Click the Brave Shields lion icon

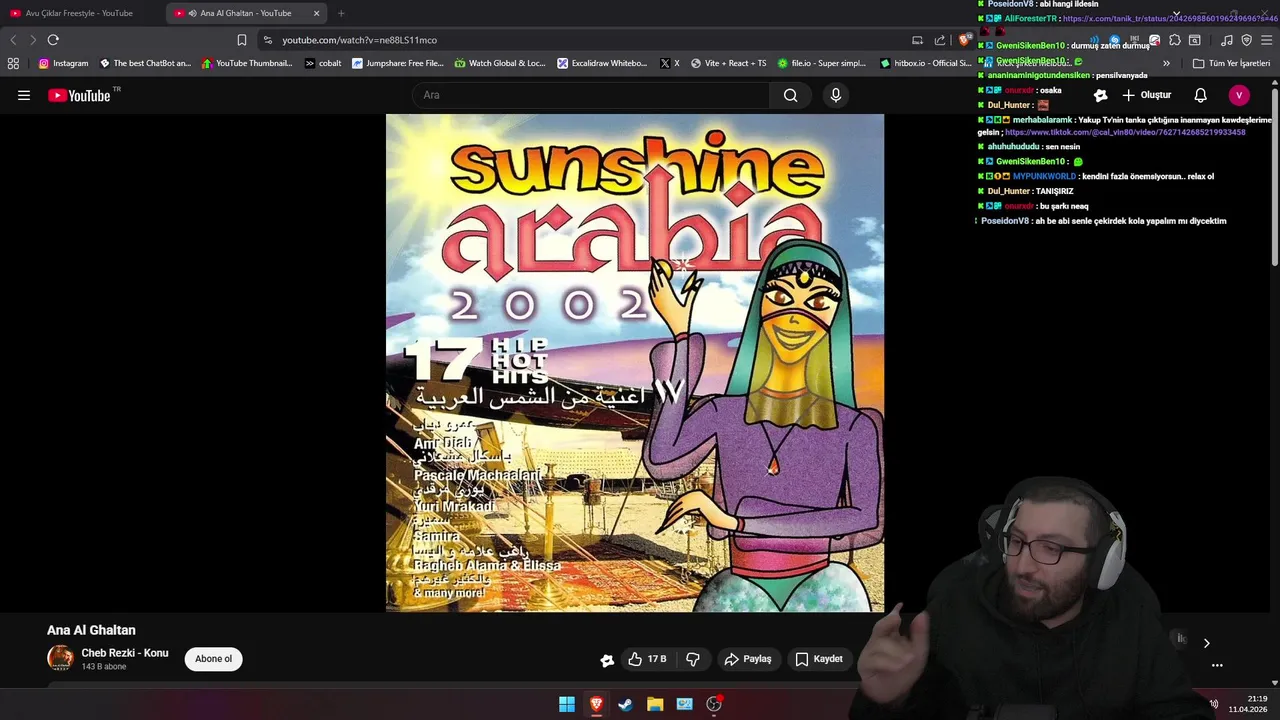pyautogui.click(x=964, y=40)
